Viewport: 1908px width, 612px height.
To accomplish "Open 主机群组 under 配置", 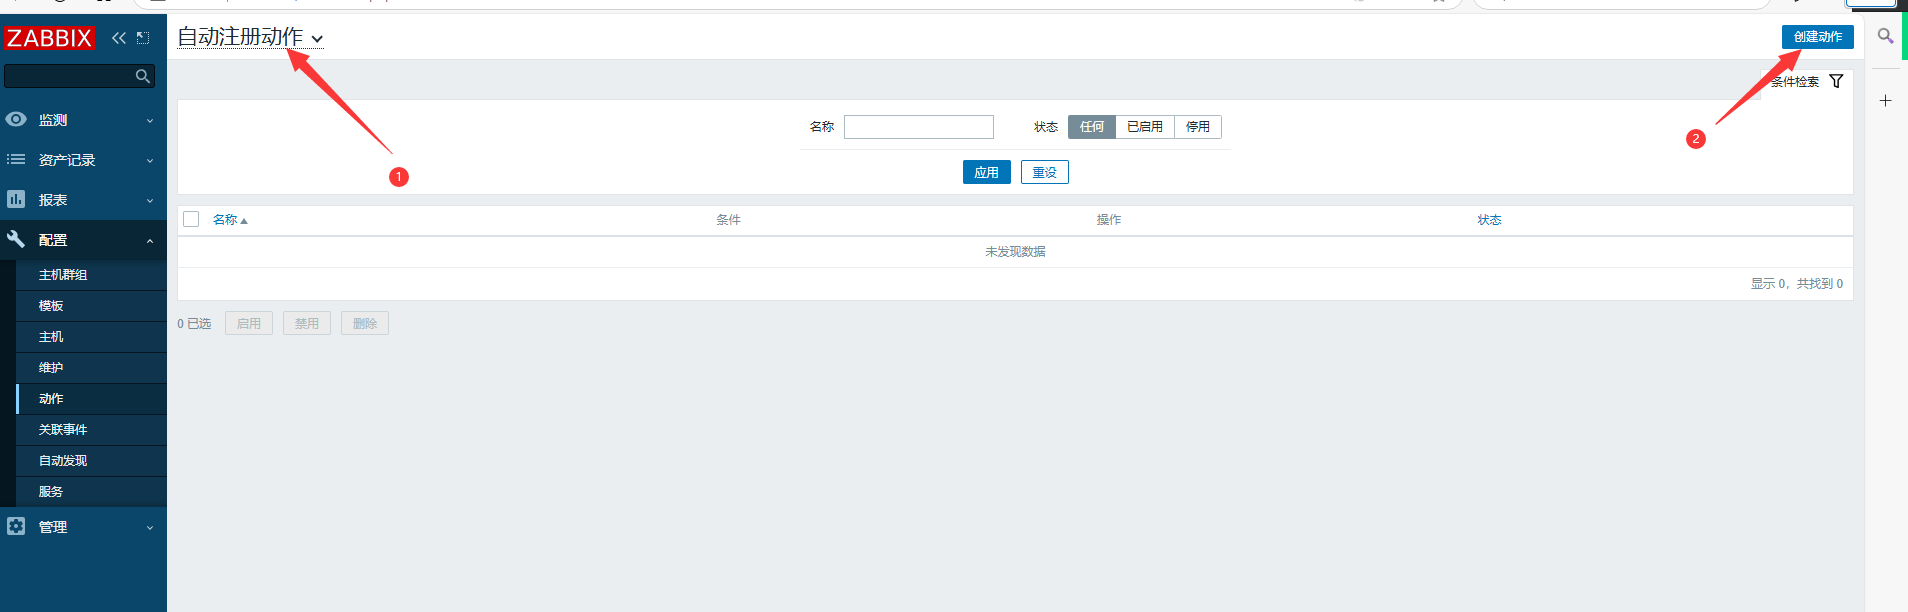I will point(91,275).
